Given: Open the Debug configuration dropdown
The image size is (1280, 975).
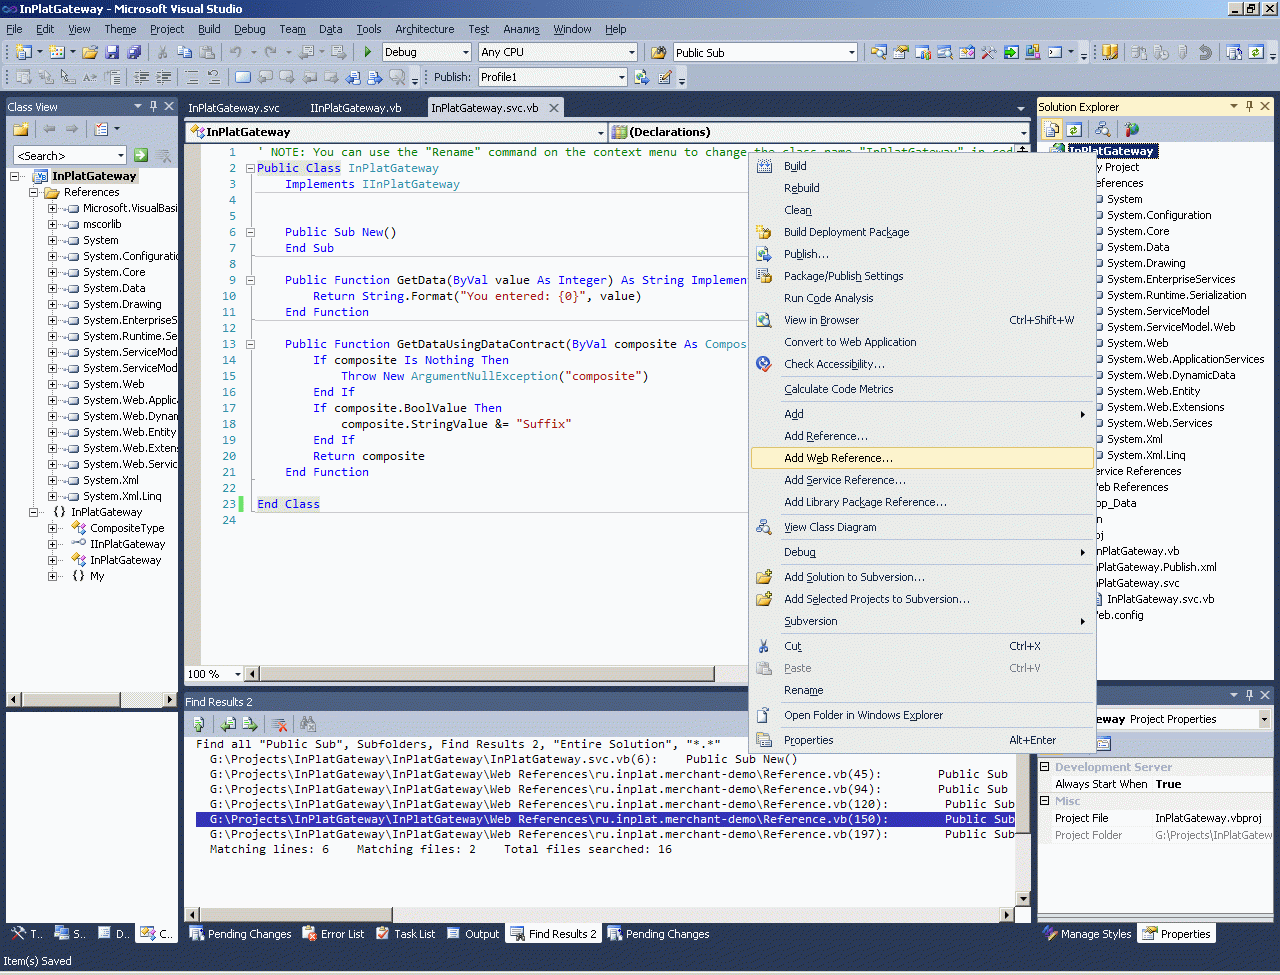Looking at the screenshot, I should [466, 52].
